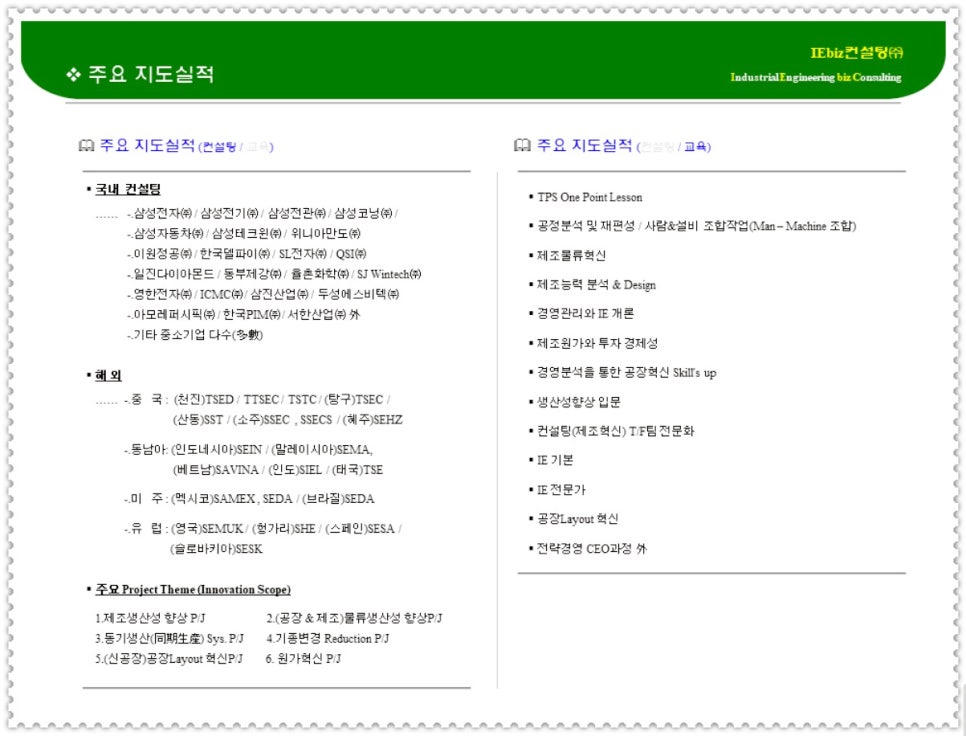Click '(탕구)TSEC' text
The width and height of the screenshot is (966, 736).
[354, 400]
